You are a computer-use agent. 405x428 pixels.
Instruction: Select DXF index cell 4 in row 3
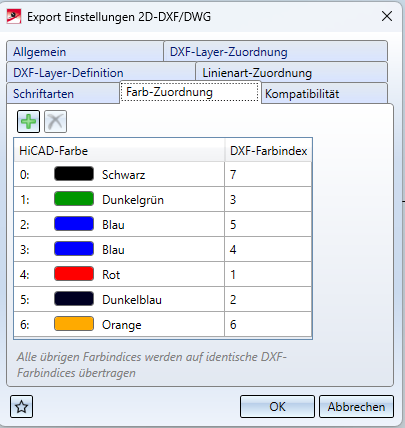tap(268, 249)
